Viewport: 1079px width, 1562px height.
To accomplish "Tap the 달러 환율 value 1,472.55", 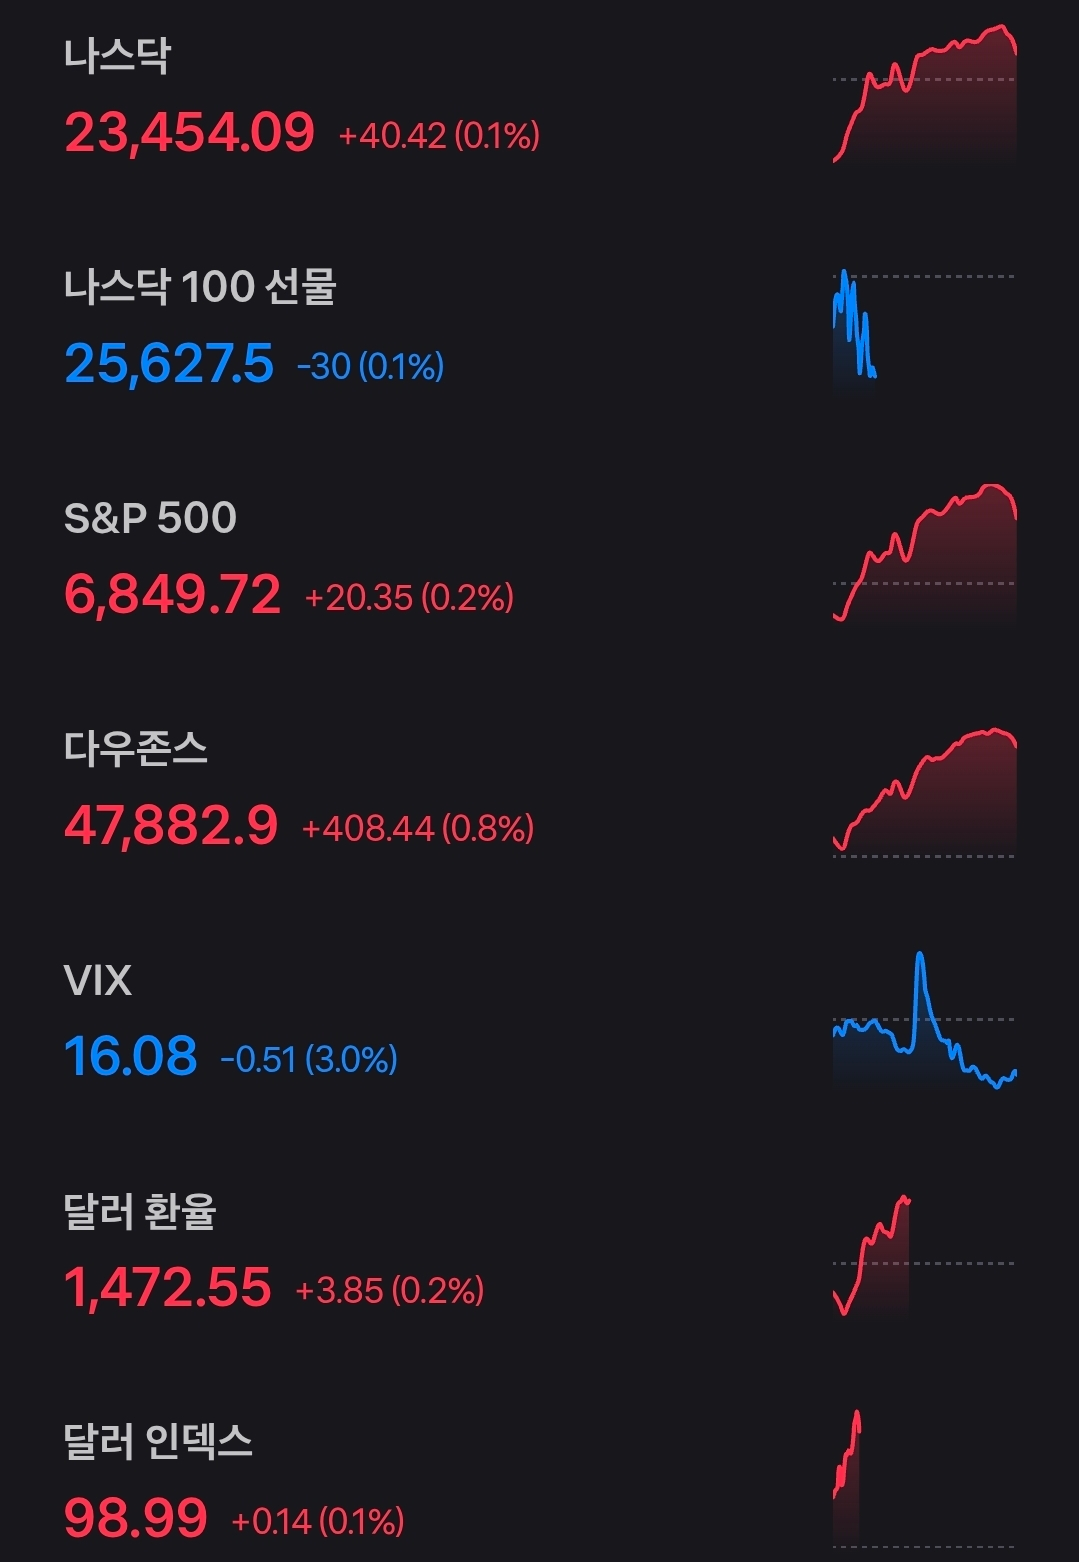I will 168,1288.
